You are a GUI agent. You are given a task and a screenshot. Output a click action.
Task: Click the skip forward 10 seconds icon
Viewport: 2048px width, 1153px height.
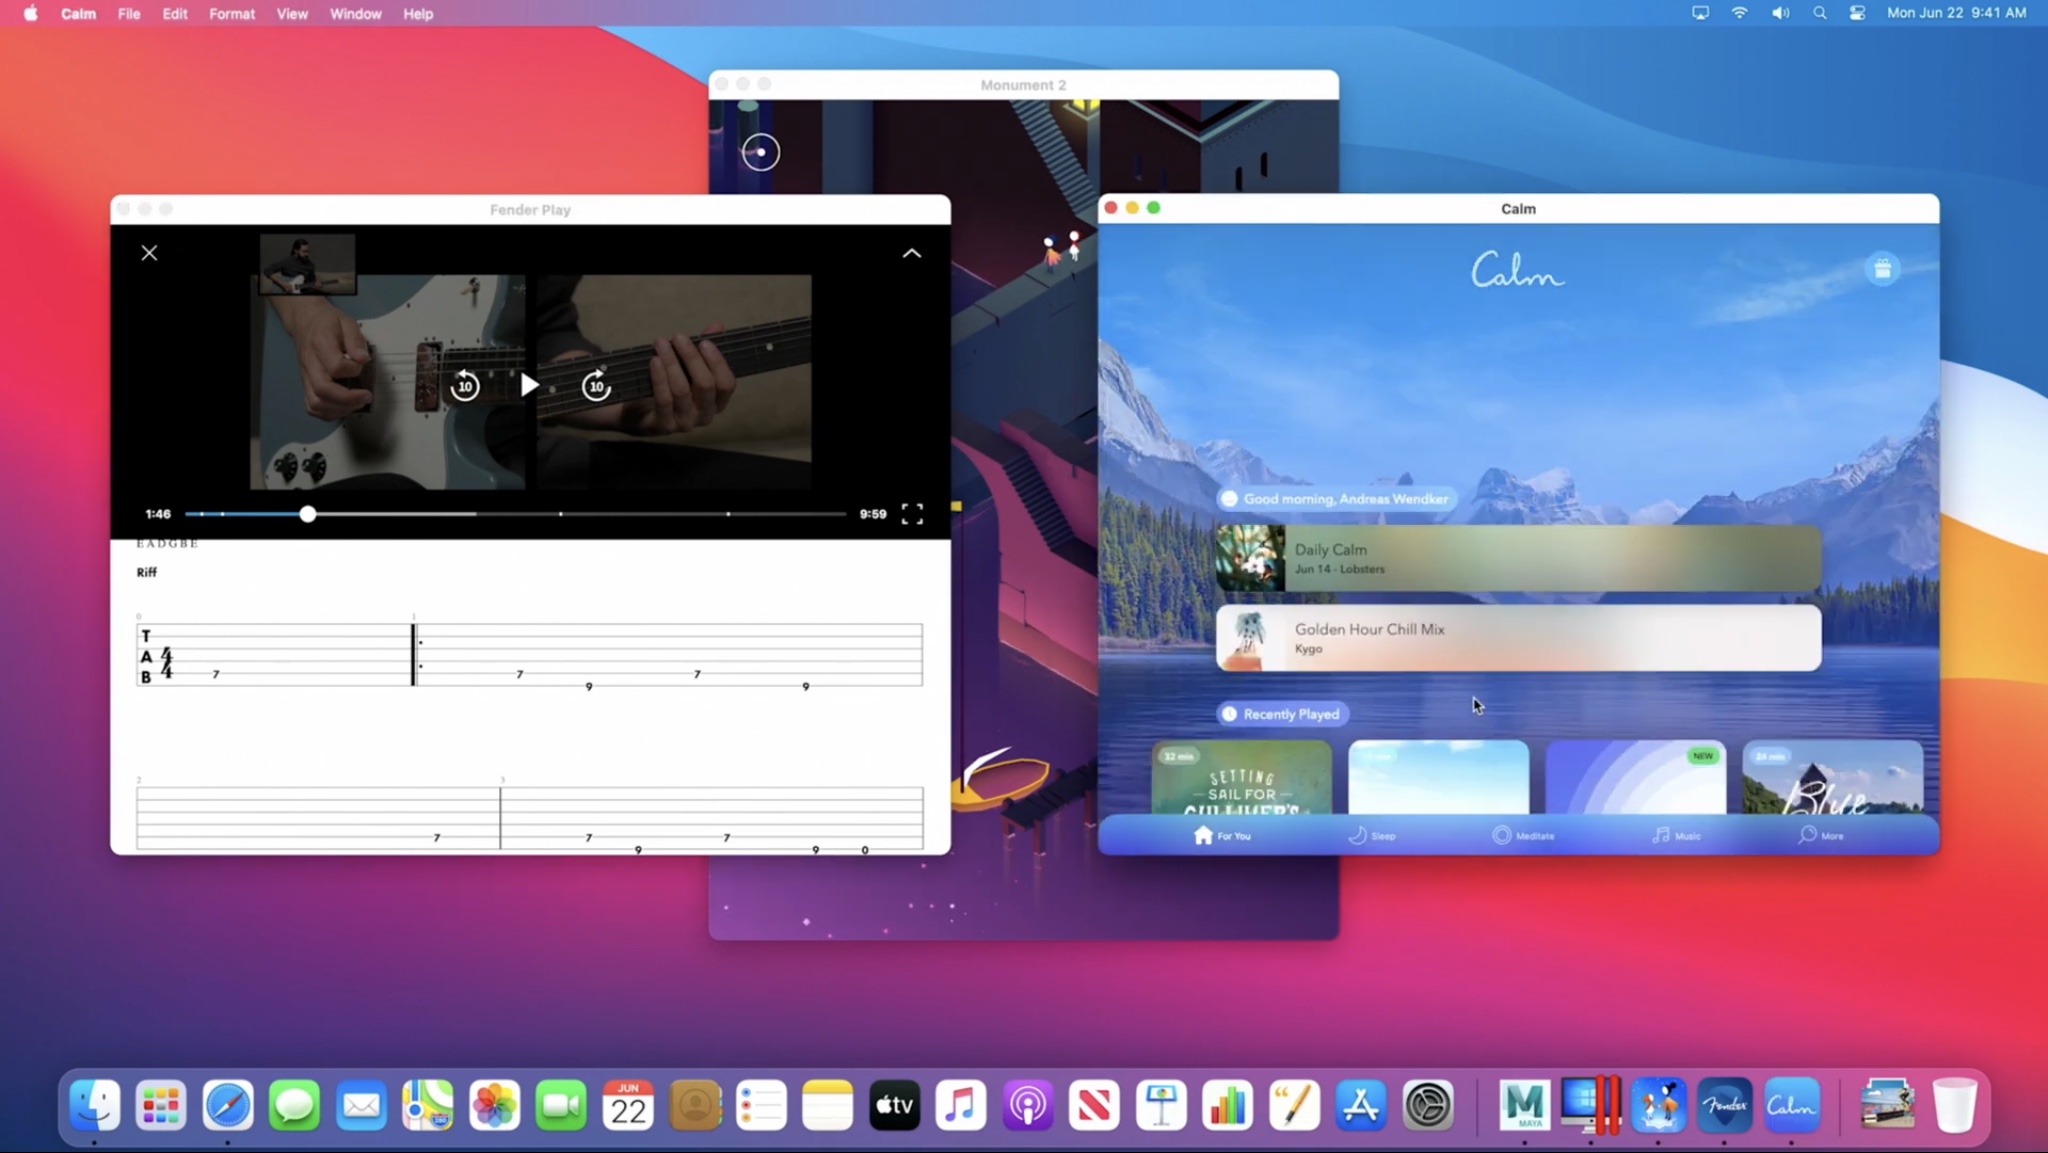pyautogui.click(x=596, y=386)
